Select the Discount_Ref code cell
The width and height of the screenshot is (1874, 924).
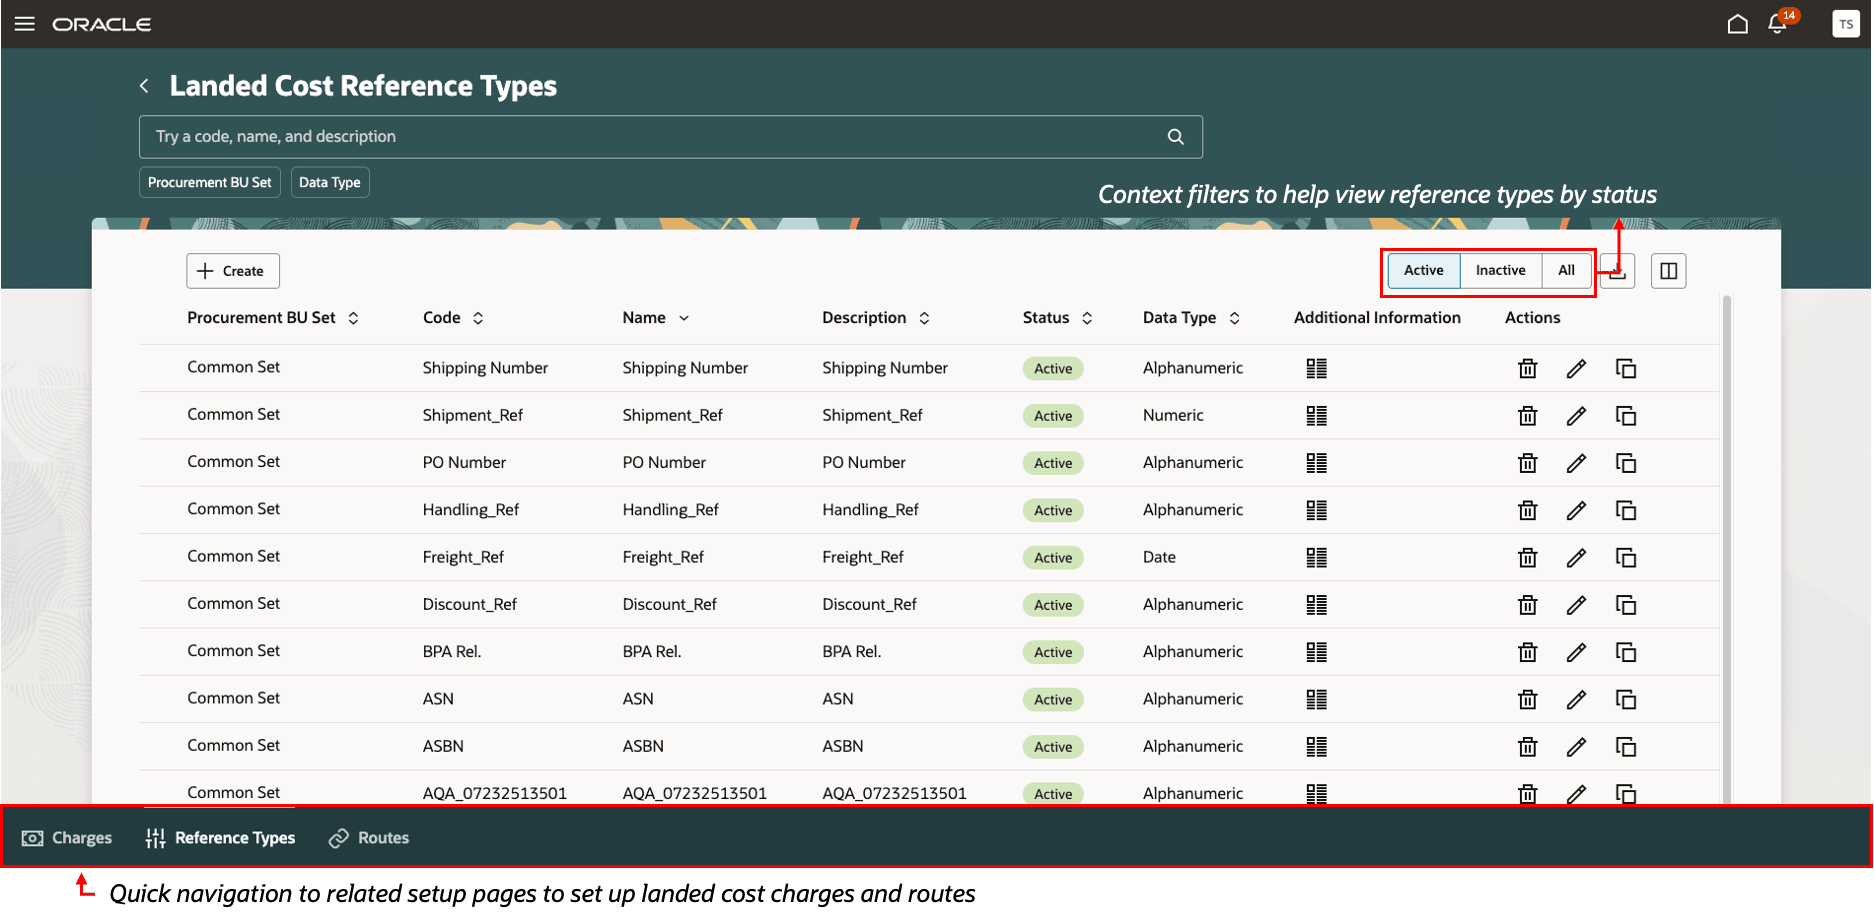470,605
